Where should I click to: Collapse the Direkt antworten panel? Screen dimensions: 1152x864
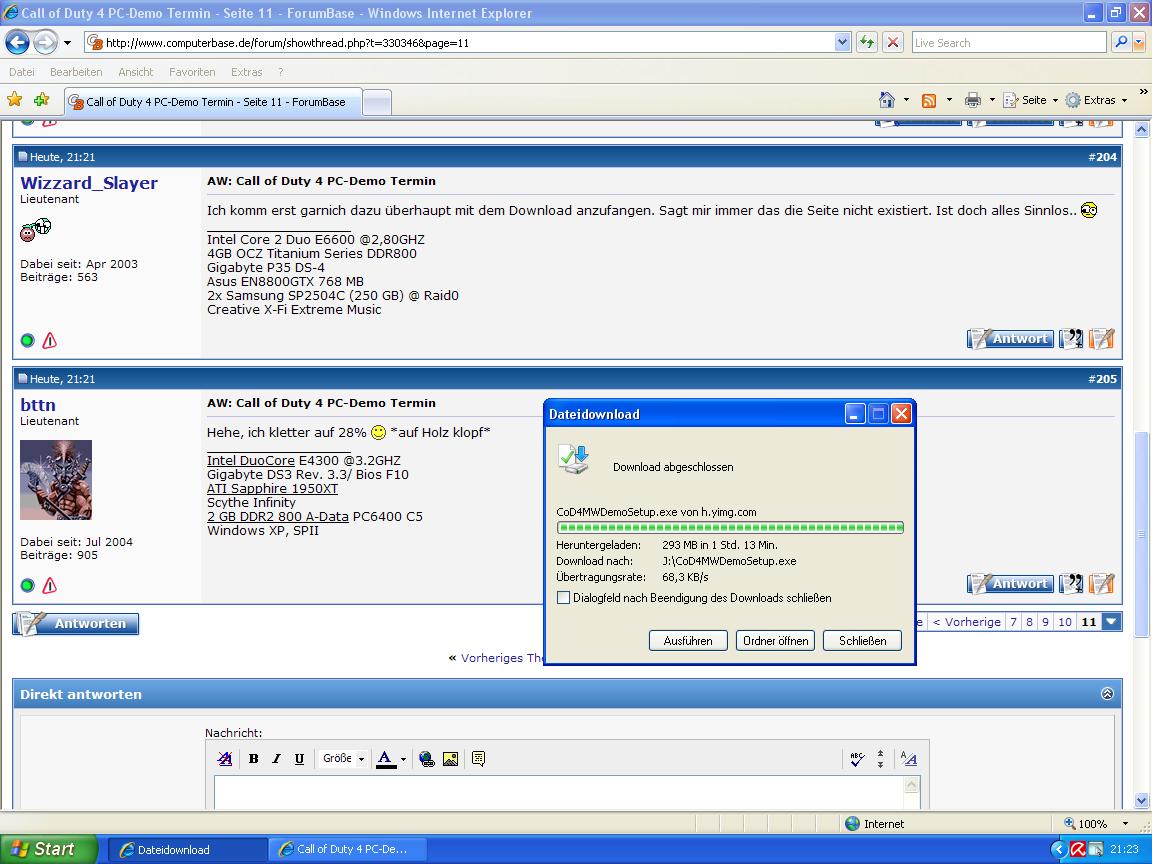click(1107, 694)
